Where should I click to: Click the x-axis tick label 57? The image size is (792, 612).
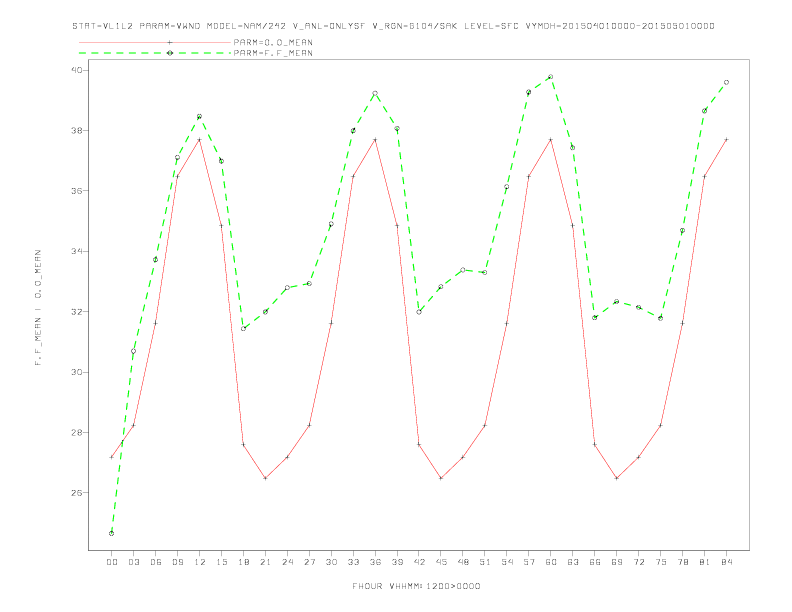(x=529, y=562)
